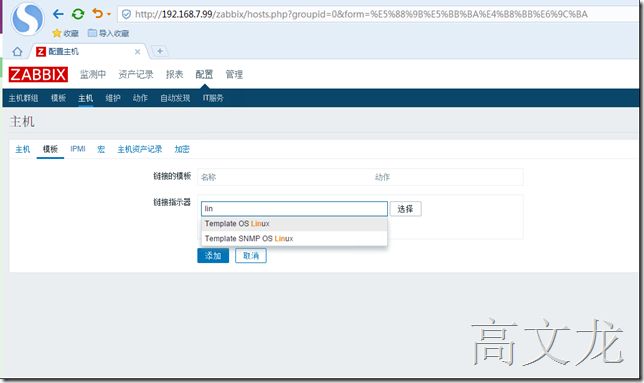This screenshot has height=383, width=644.
Task: Go to IT服务 submenu
Action: pos(213,99)
